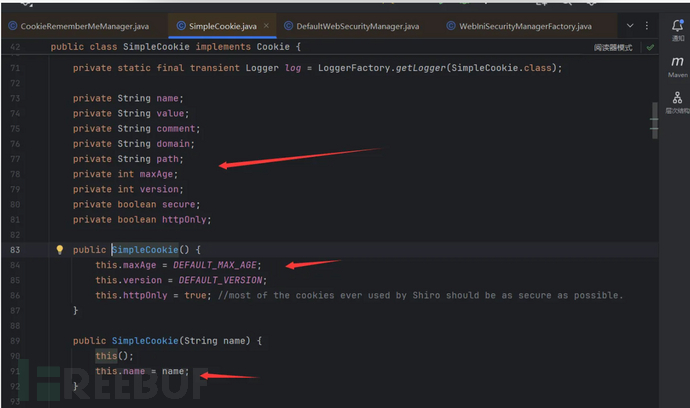690x408 pixels.
Task: Click the green inspection checkmark icon
Action: (651, 47)
